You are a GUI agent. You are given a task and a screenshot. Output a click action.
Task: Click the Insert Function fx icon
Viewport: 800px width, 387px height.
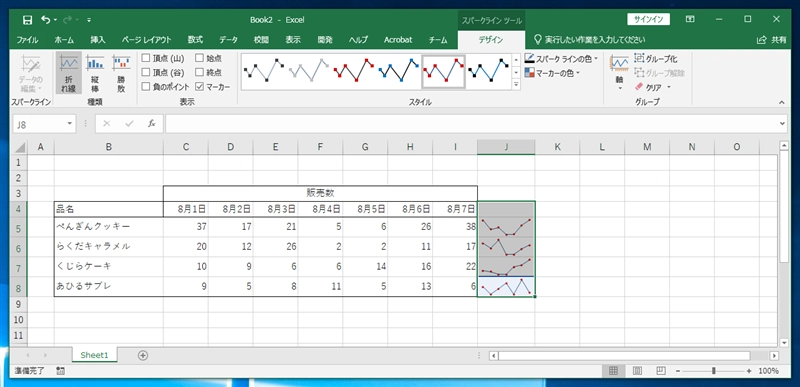coord(152,124)
